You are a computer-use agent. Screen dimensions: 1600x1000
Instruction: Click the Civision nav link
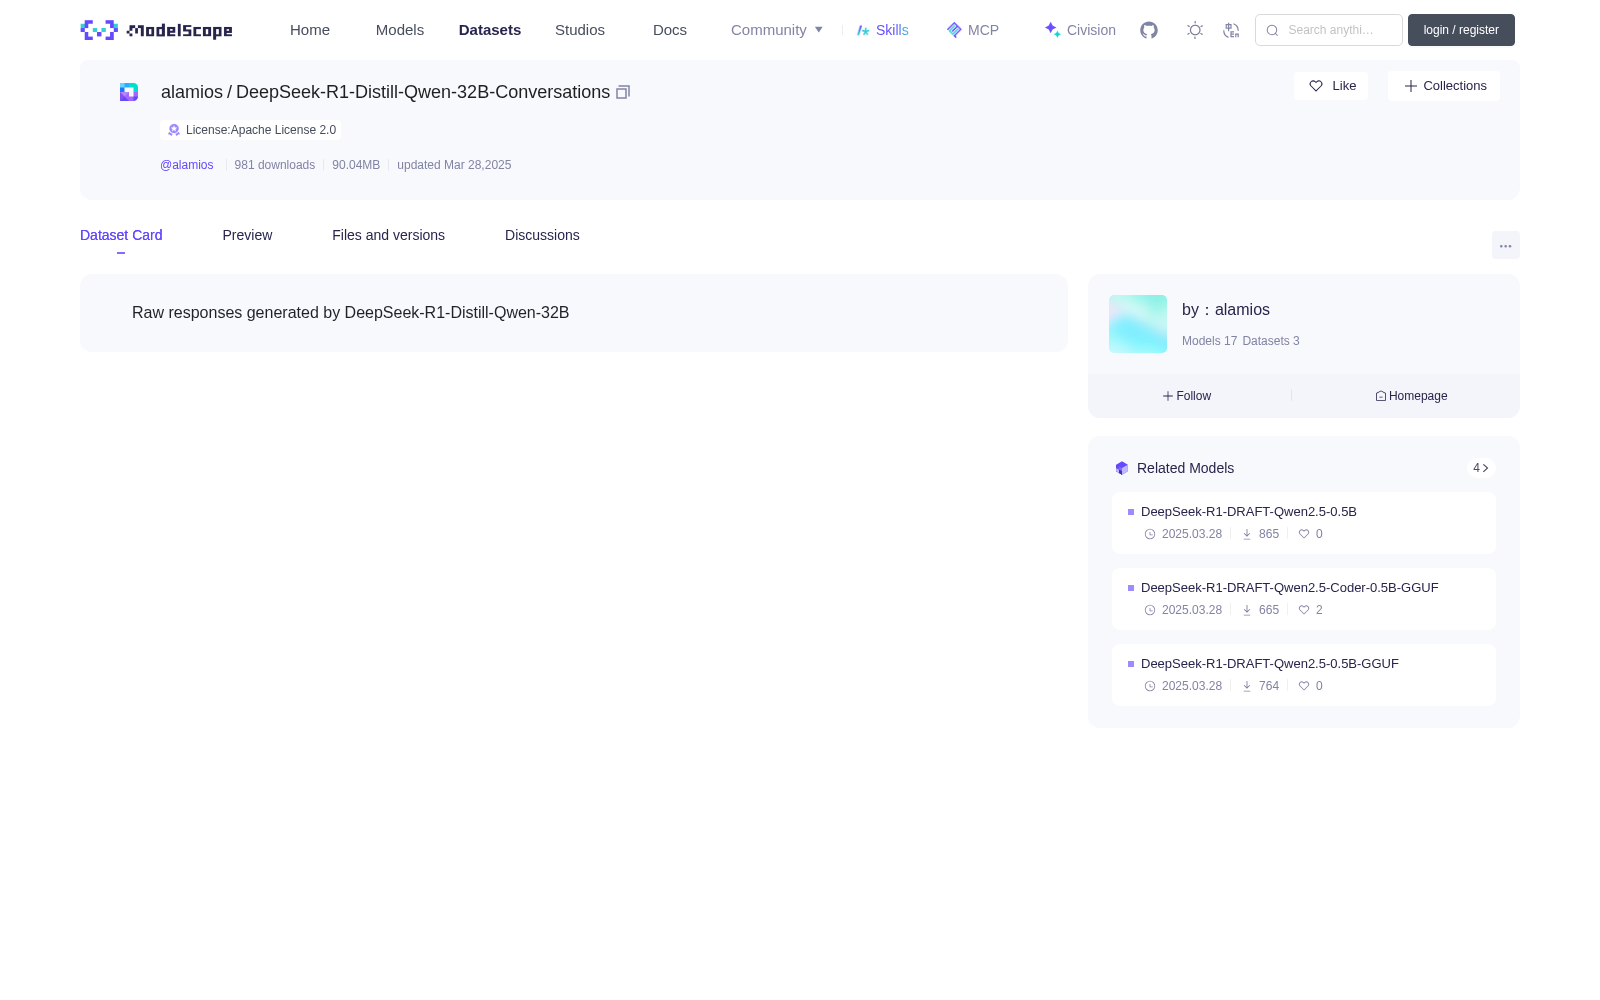pyautogui.click(x=1080, y=30)
